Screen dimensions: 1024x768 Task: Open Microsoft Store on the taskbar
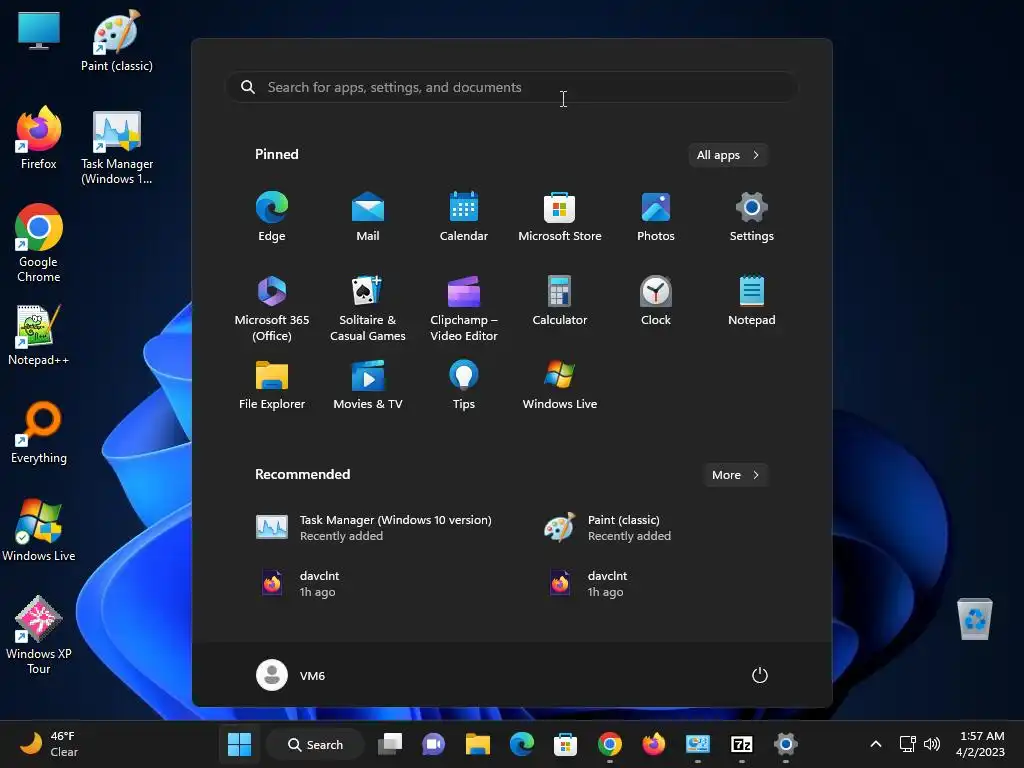(565, 744)
